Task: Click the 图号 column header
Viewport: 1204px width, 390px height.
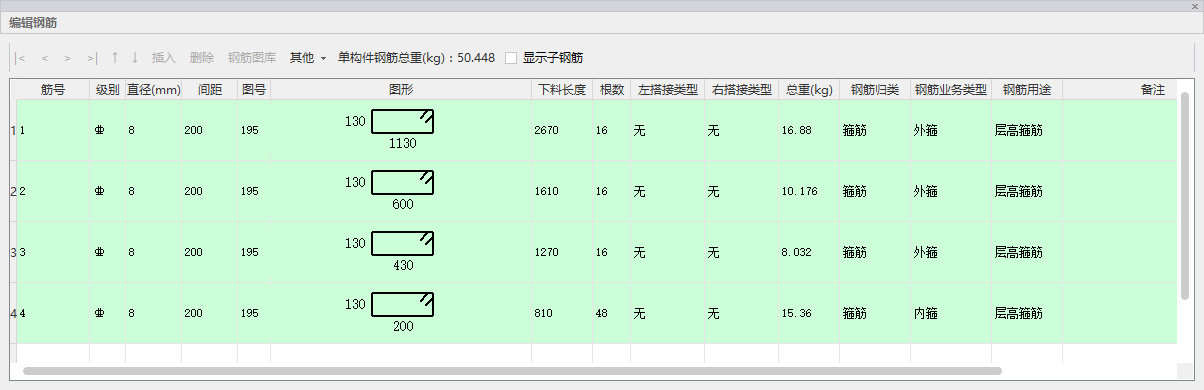Action: pyautogui.click(x=254, y=90)
